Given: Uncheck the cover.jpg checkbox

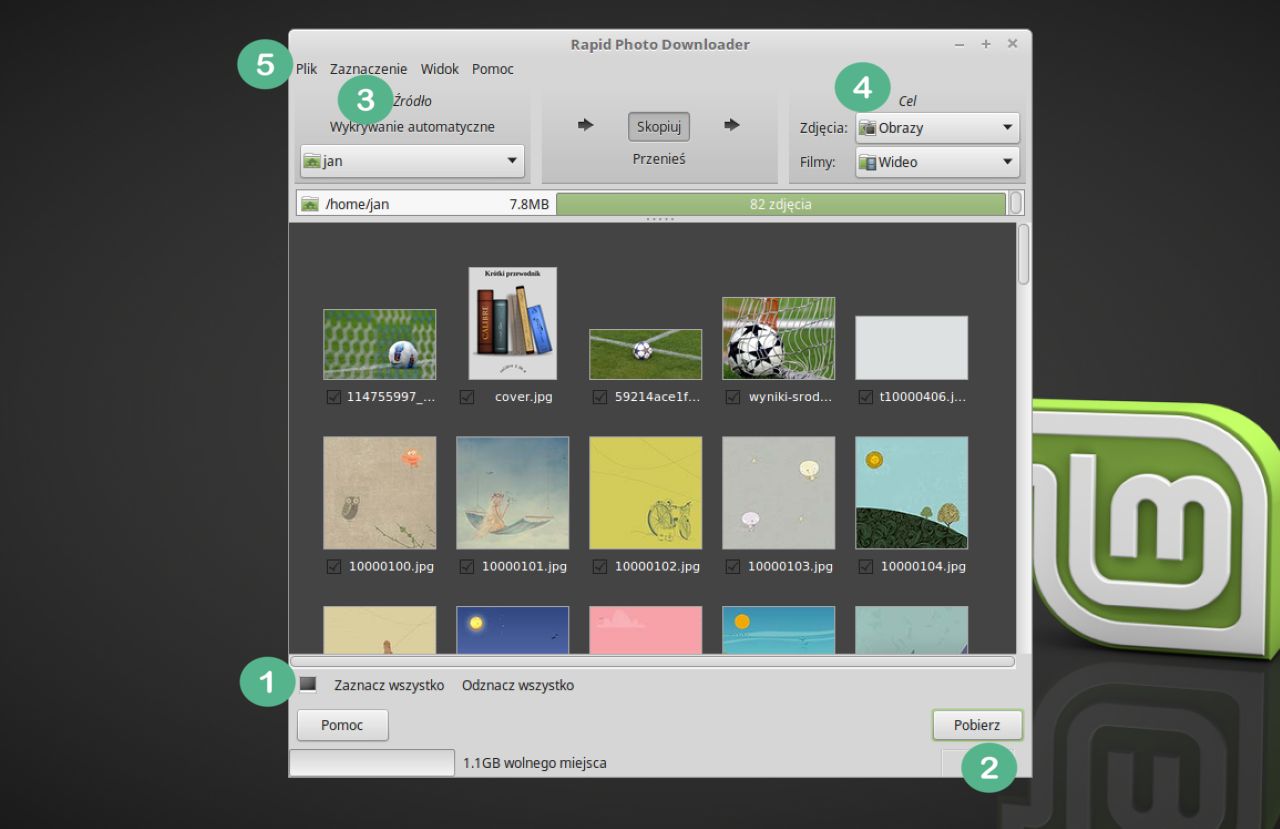Looking at the screenshot, I should tap(467, 397).
